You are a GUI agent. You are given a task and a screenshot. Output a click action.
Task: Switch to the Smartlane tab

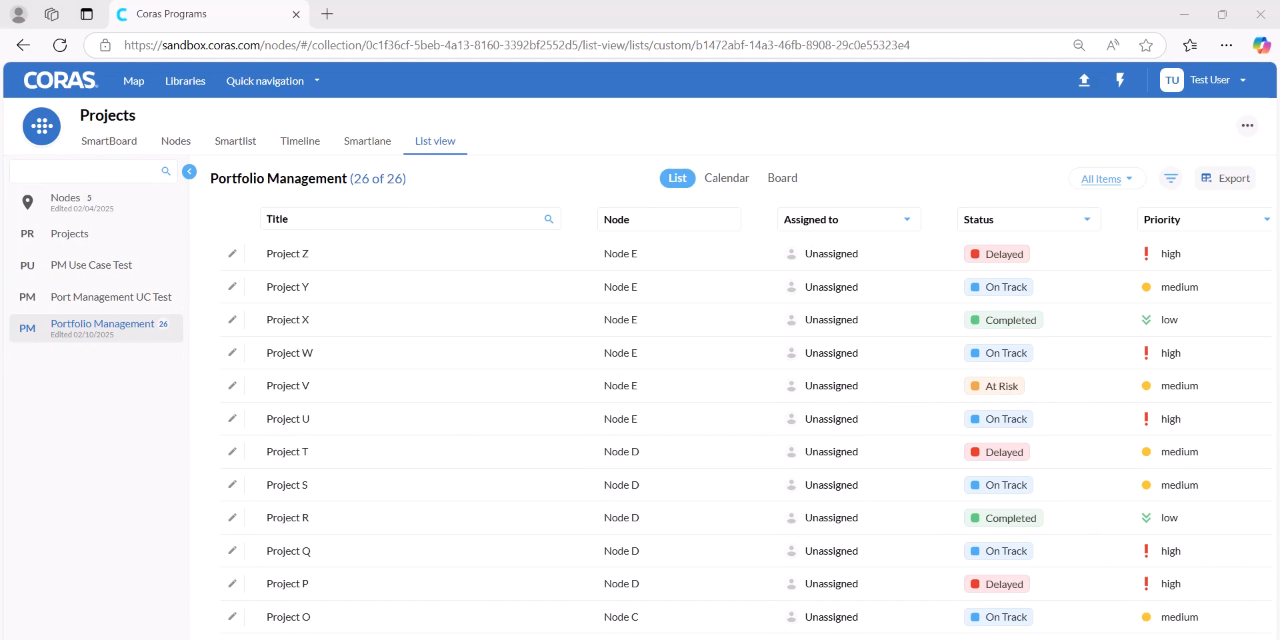pos(367,141)
